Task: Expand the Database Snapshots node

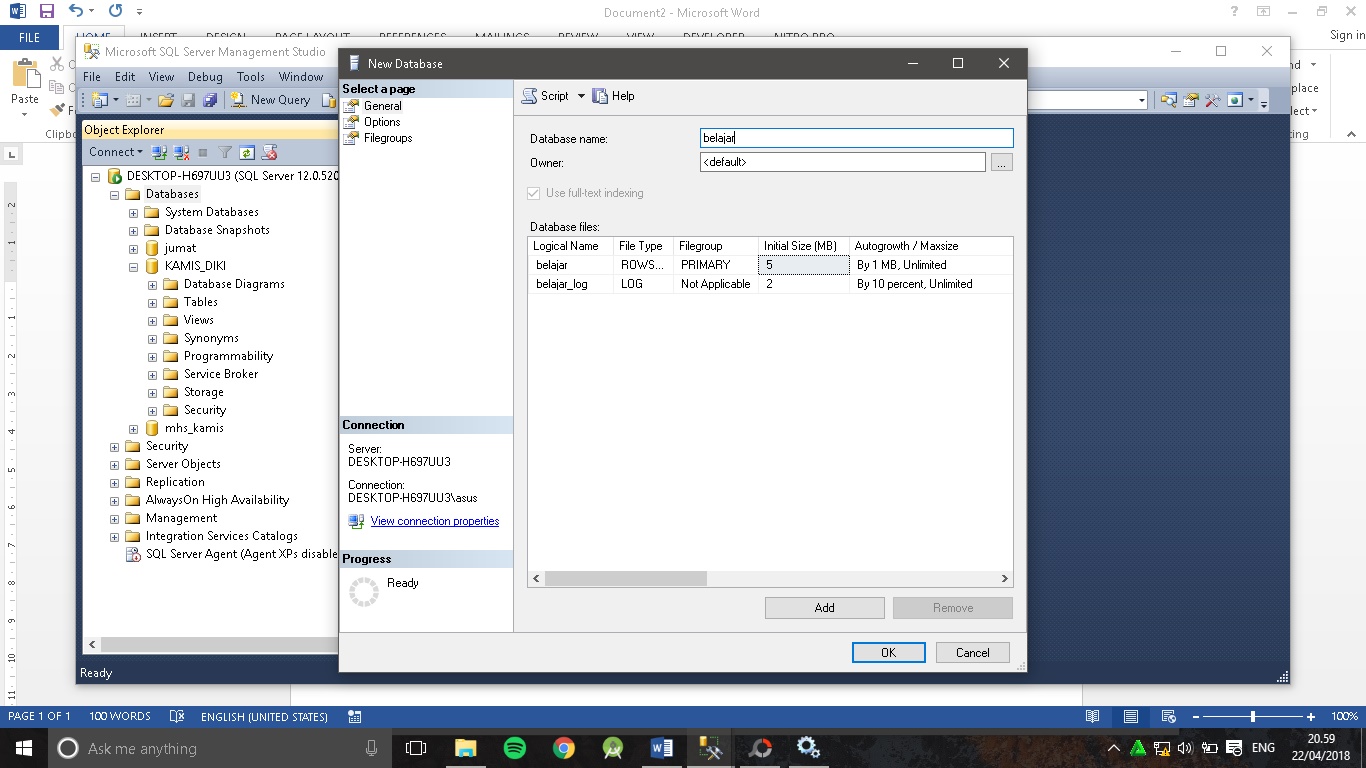Action: (x=133, y=230)
